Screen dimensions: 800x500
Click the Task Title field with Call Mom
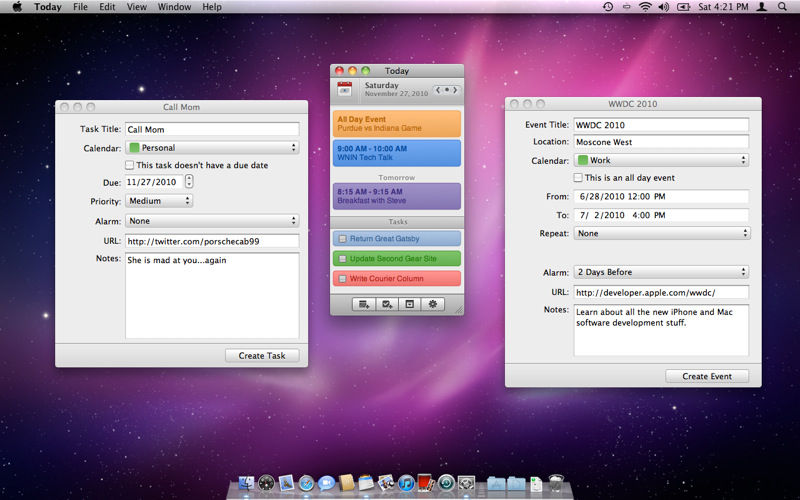(212, 129)
